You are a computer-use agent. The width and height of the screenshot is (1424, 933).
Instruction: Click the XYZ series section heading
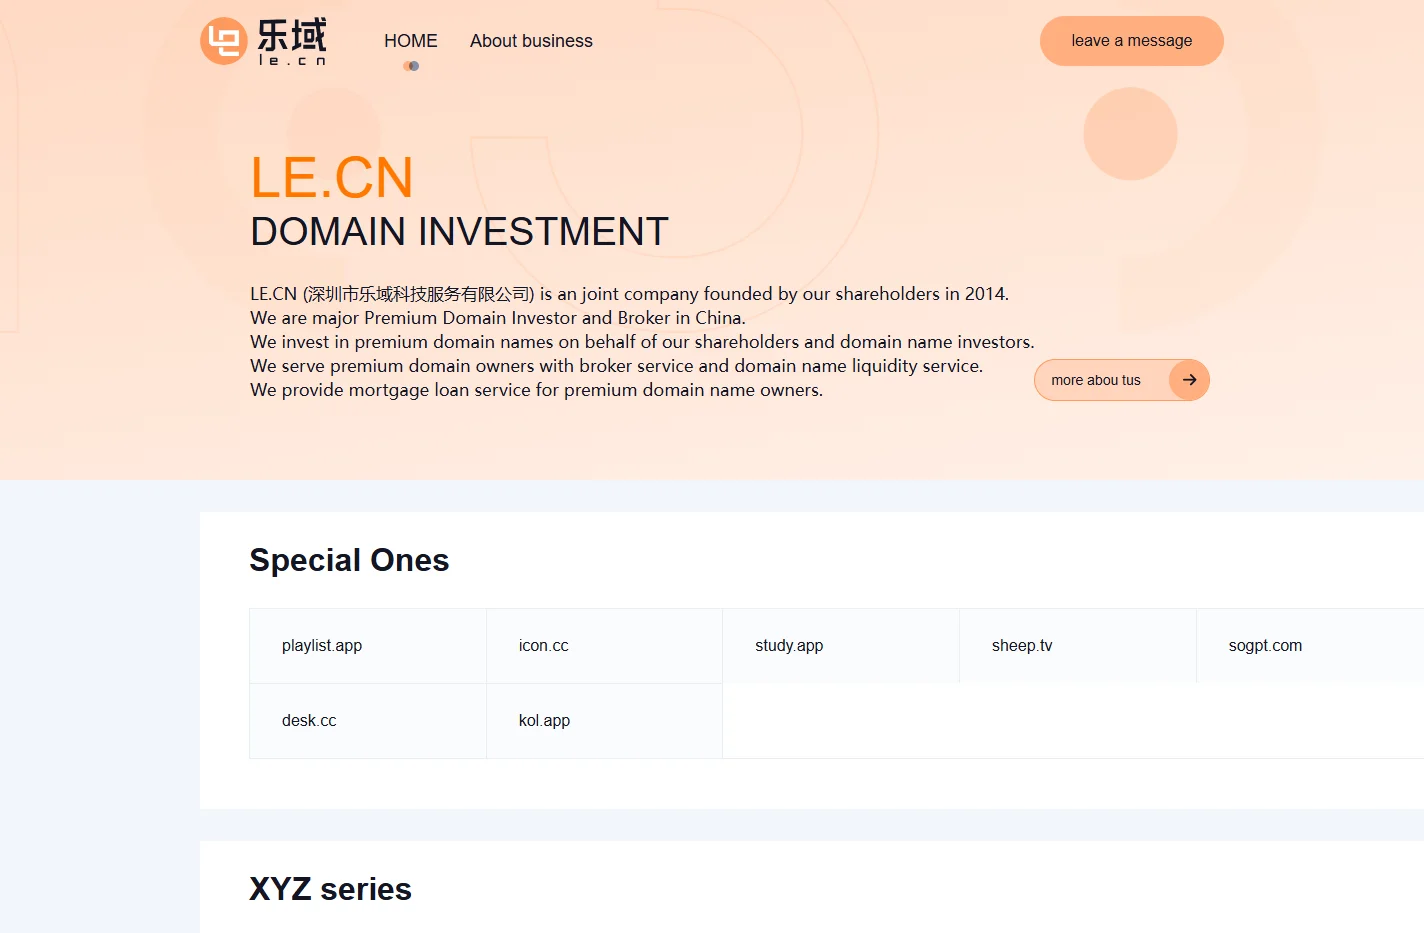[330, 889]
